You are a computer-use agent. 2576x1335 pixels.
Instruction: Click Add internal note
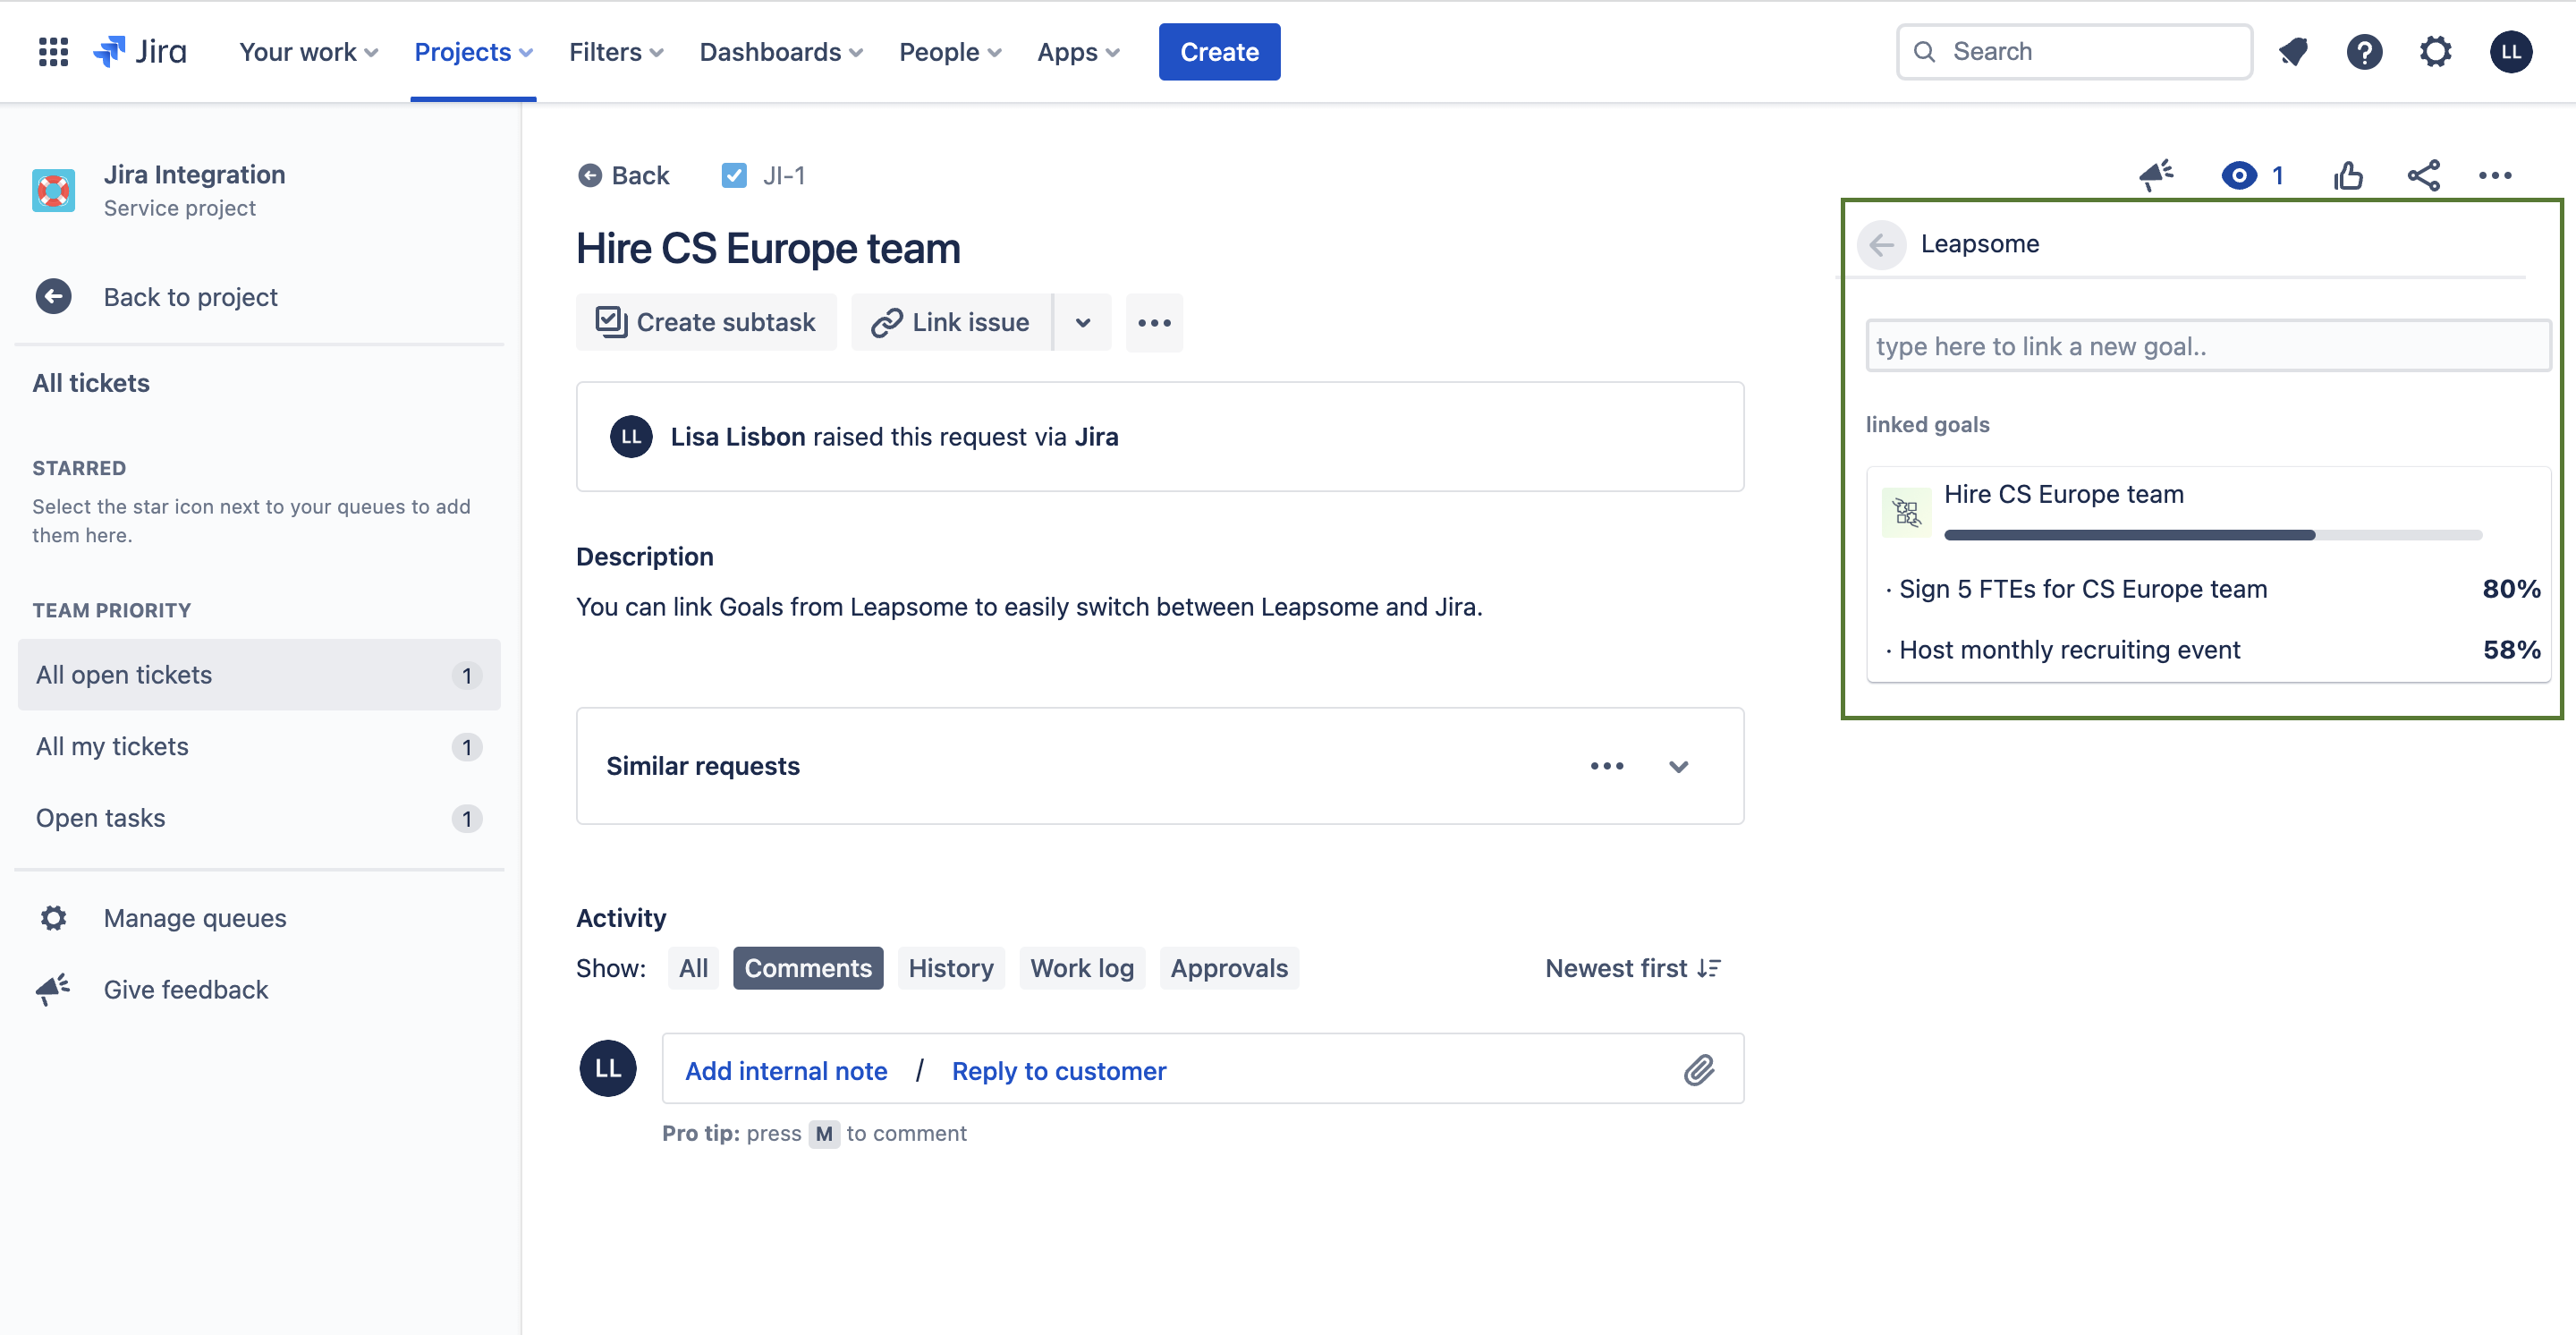click(786, 1071)
